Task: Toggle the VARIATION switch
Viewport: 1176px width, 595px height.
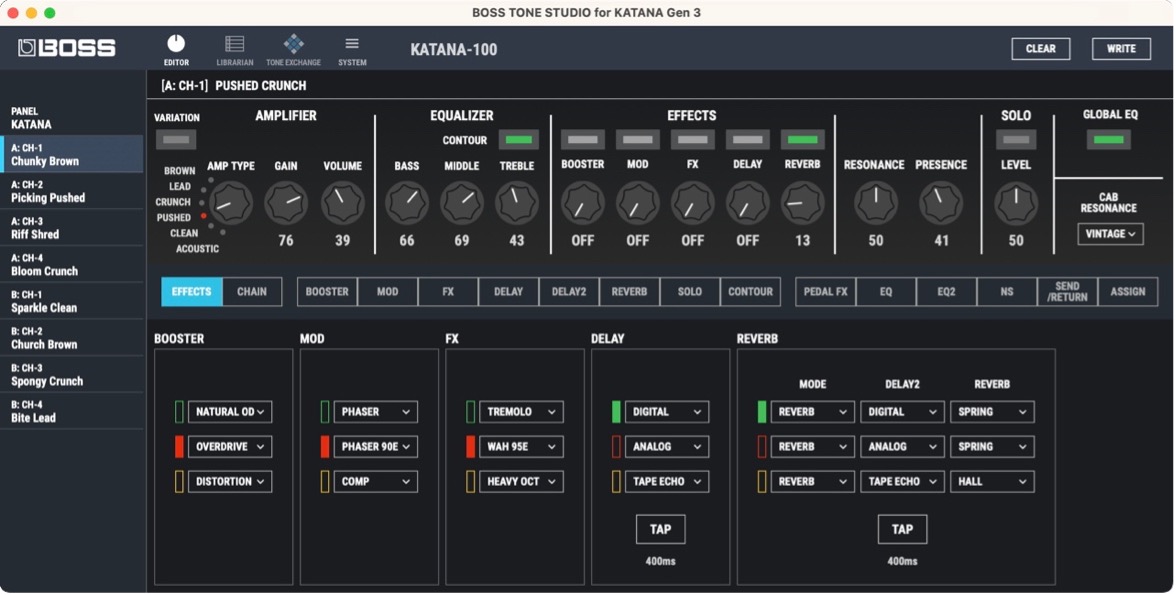Action: coord(177,140)
